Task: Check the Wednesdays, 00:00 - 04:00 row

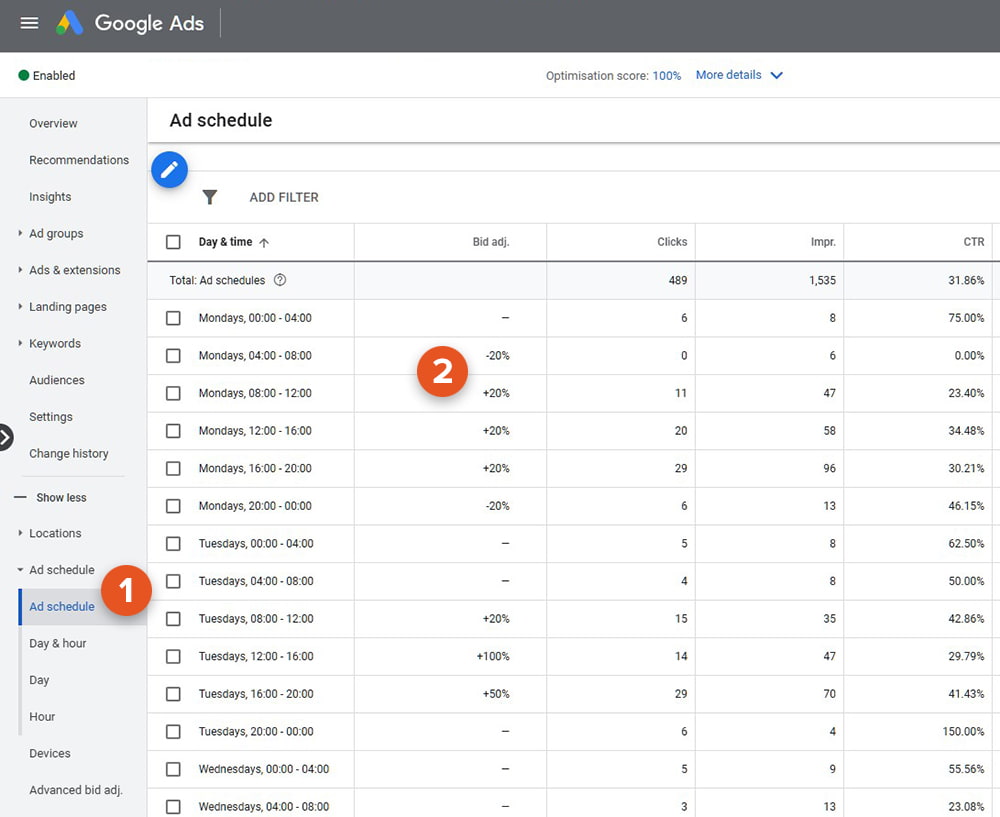Action: (173, 770)
